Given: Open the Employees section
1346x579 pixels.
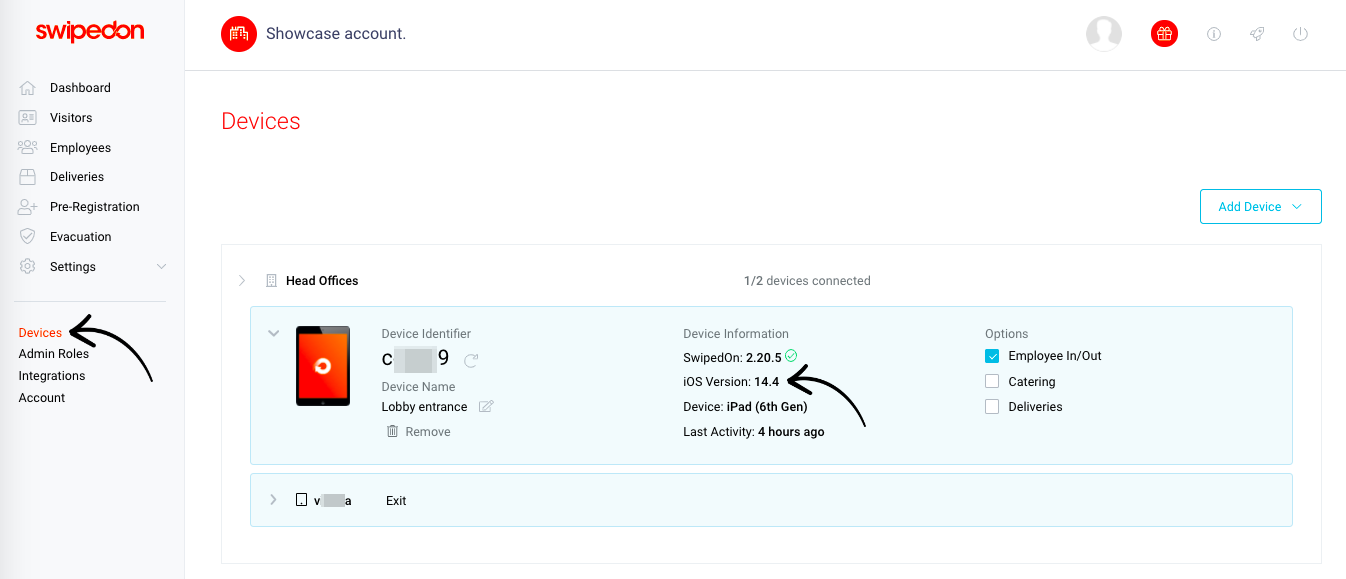Looking at the screenshot, I should (x=80, y=148).
